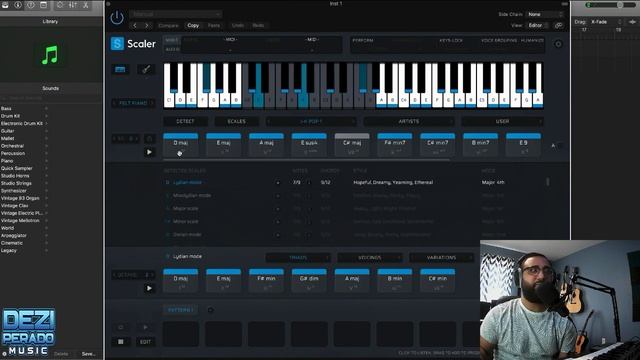
Task: Toggle the AUDIO input source button
Action: [171, 49]
